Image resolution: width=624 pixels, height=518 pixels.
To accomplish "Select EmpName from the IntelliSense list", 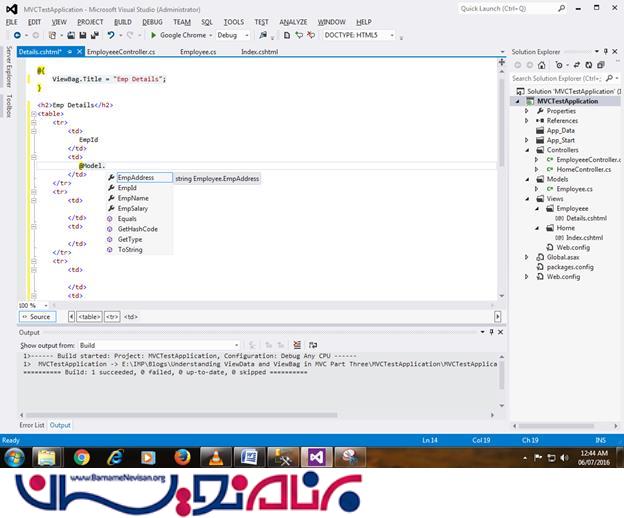I will click(132, 198).
